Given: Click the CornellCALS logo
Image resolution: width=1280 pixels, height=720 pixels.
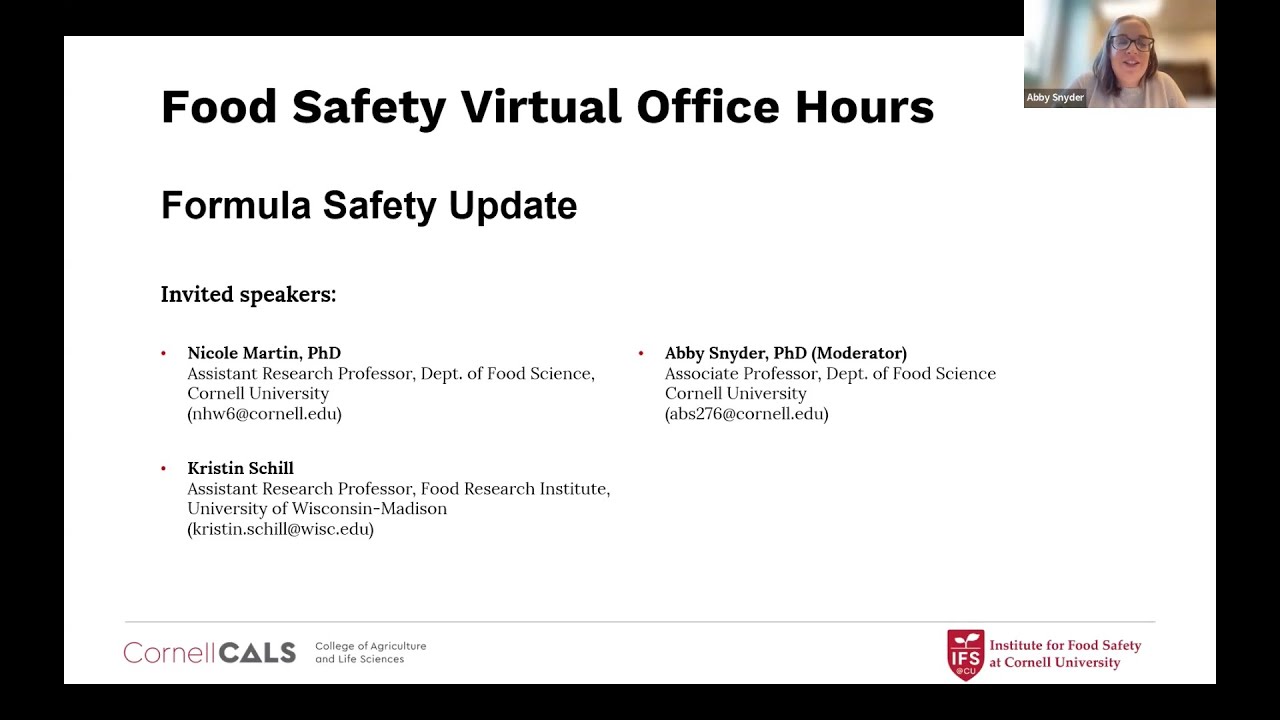Looking at the screenshot, I should [x=210, y=653].
